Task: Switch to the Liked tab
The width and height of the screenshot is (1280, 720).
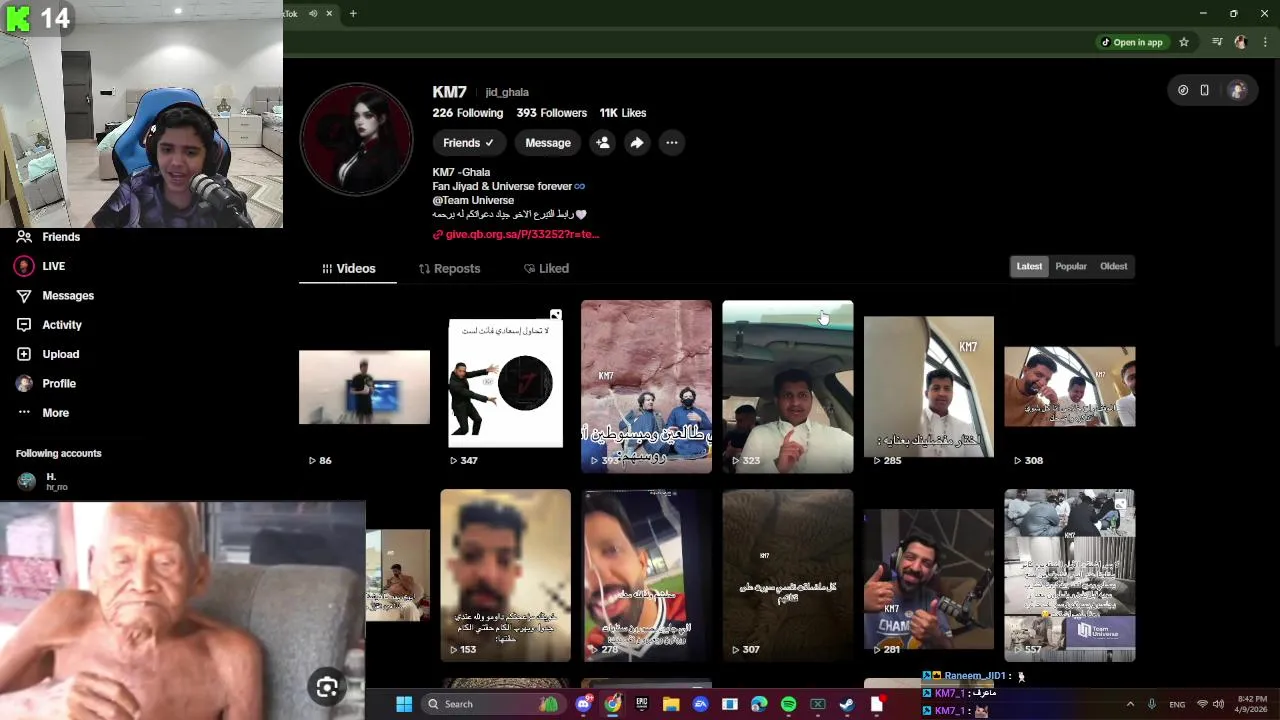Action: pyautogui.click(x=546, y=268)
